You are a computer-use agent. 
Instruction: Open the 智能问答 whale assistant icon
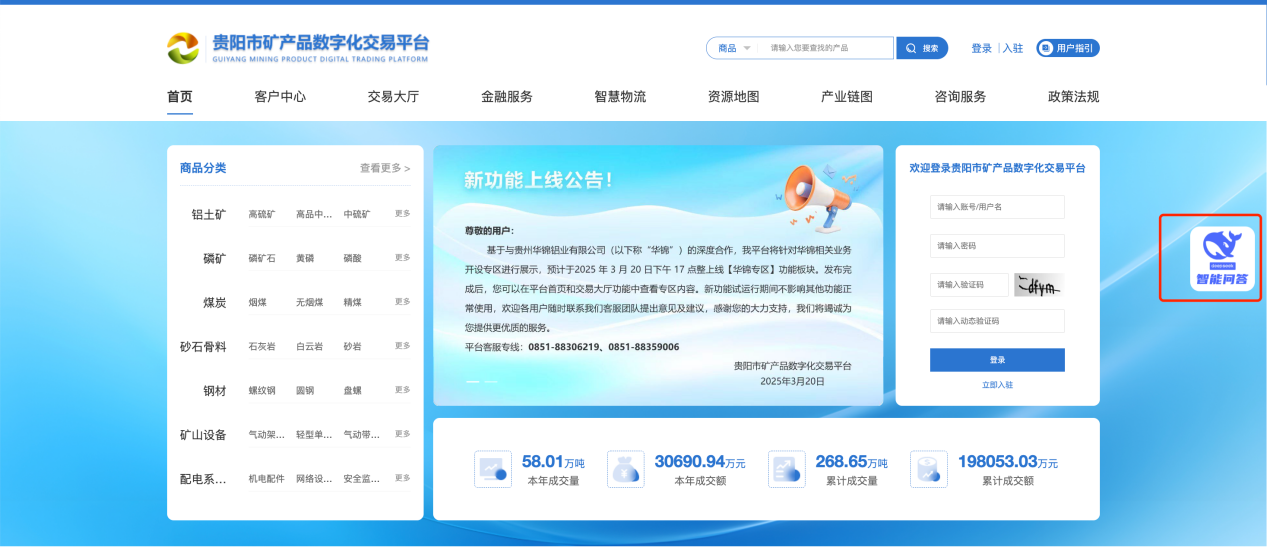coord(1223,258)
